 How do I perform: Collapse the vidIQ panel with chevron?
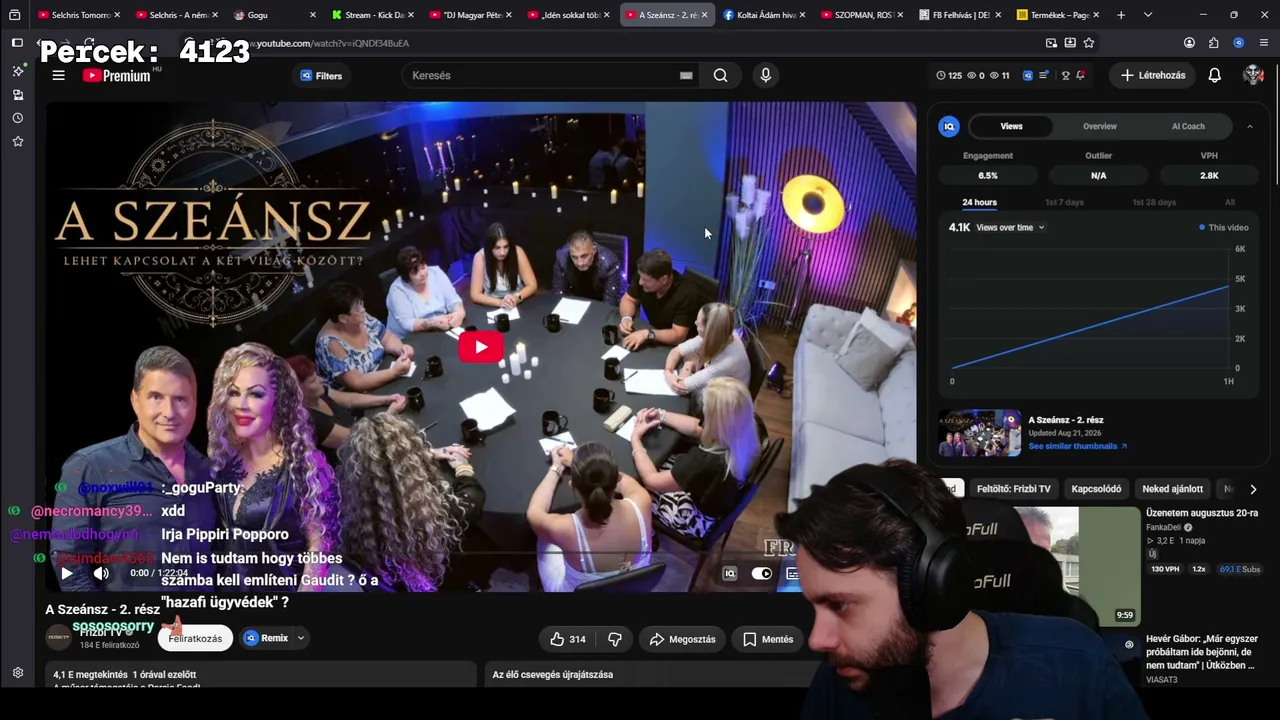point(1249,126)
